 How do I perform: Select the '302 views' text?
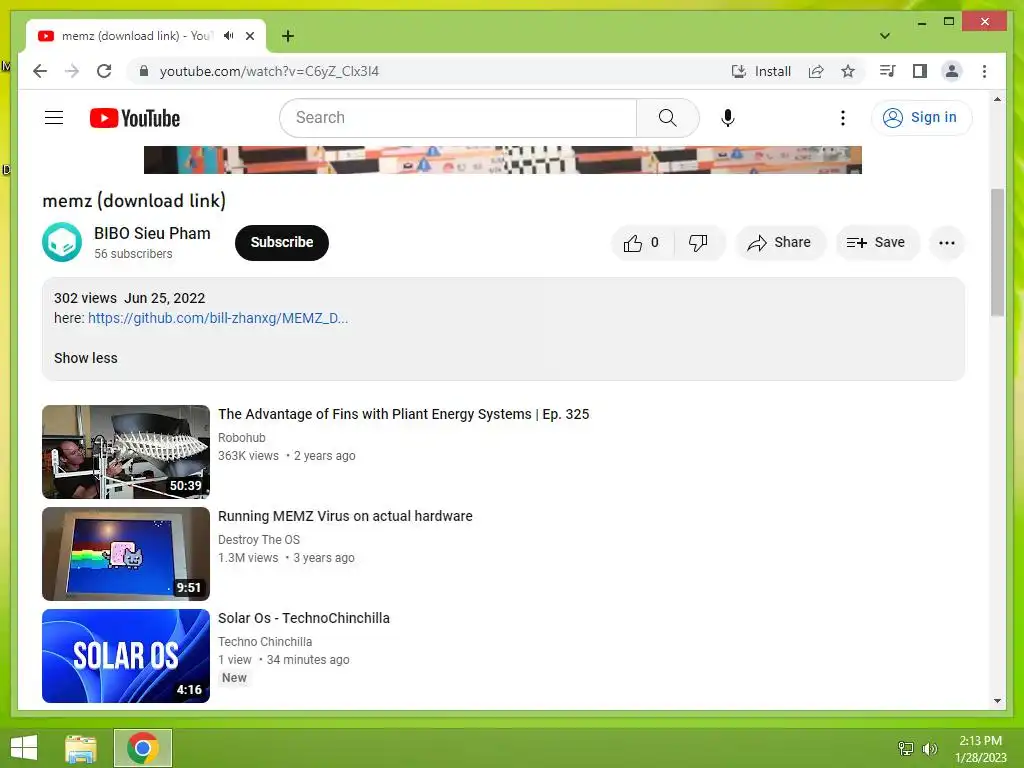pos(85,298)
